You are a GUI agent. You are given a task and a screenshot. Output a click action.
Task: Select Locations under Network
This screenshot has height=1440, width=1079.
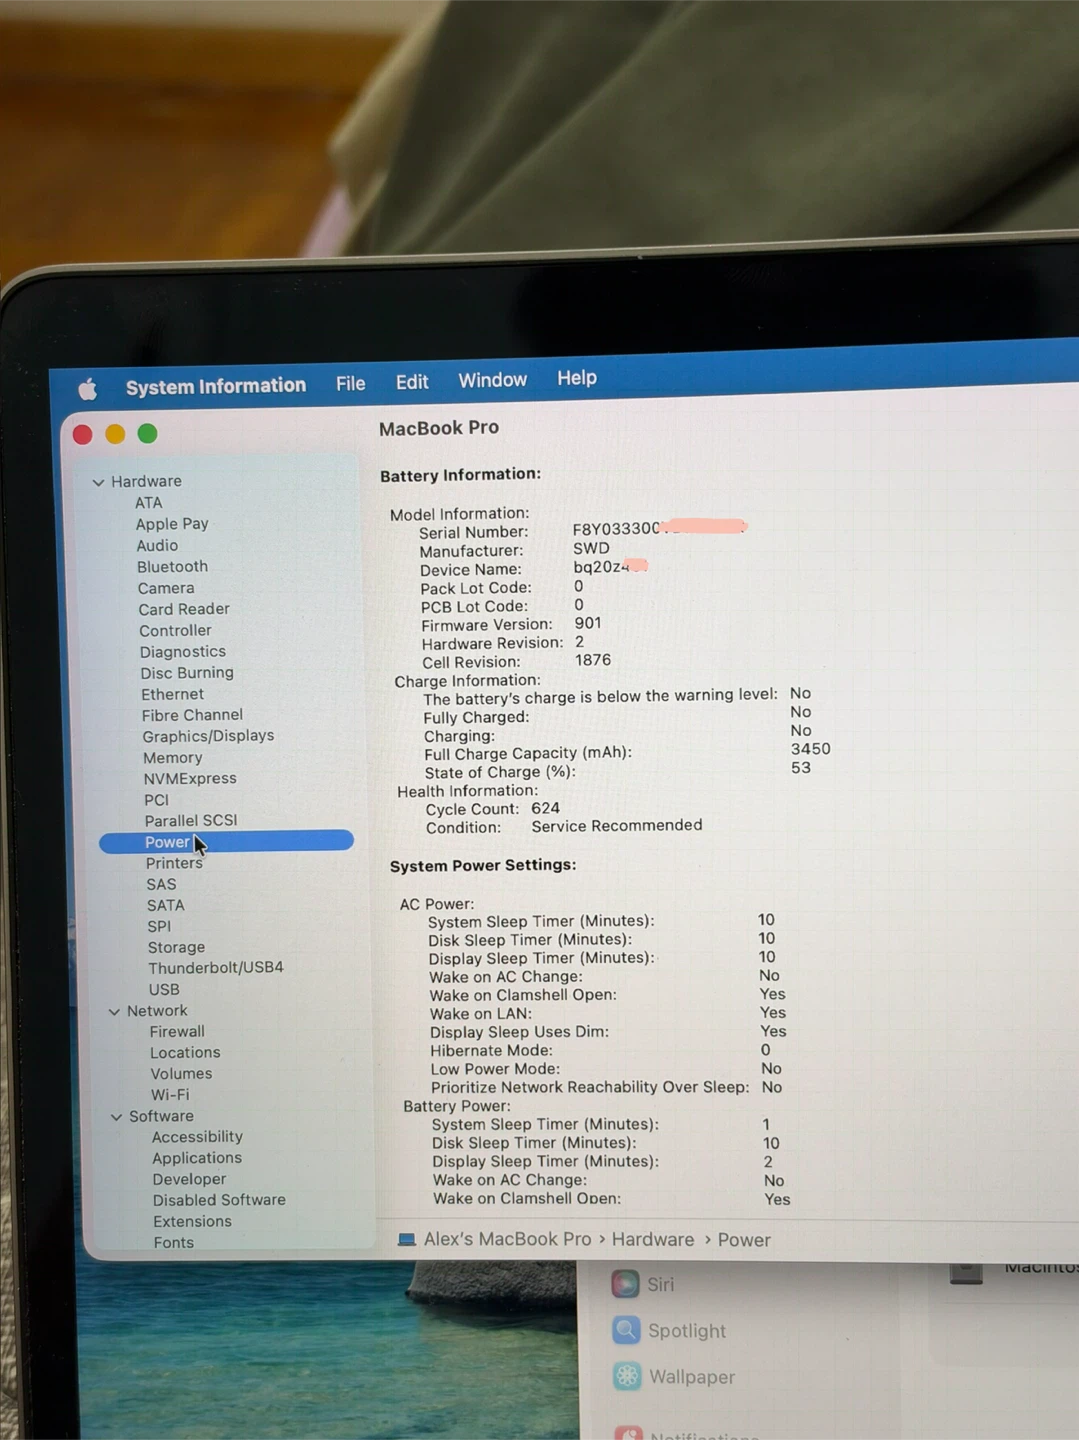[x=185, y=1053]
